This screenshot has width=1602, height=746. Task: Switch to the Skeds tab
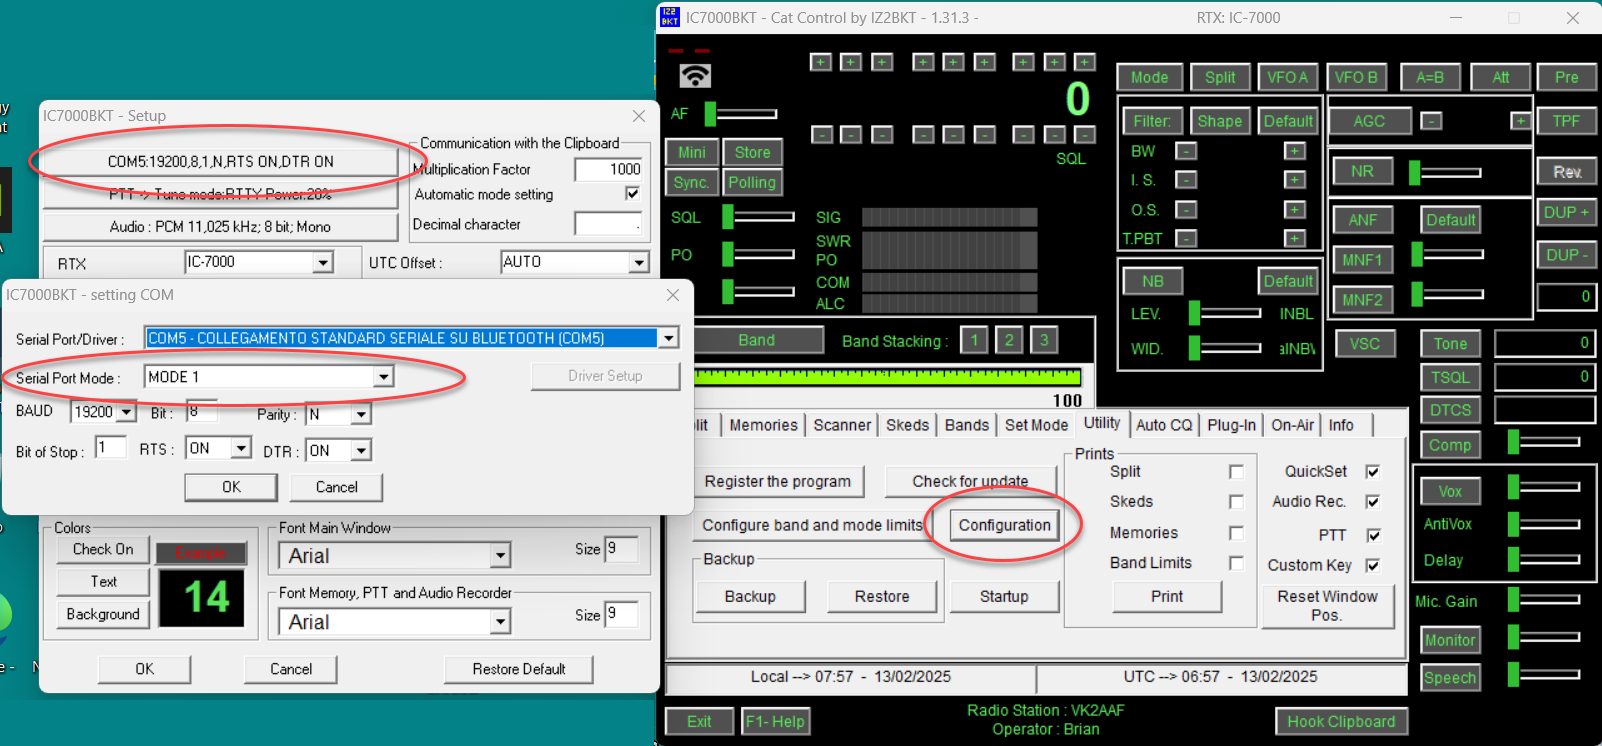(907, 425)
